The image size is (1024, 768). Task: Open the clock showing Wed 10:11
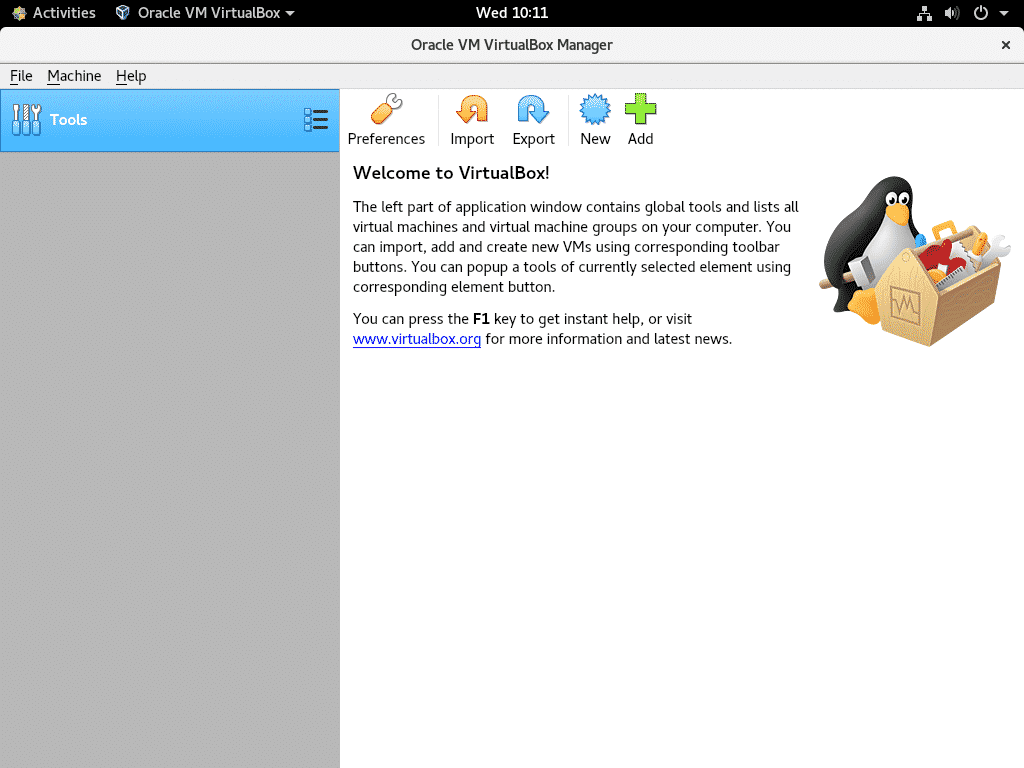tap(512, 13)
